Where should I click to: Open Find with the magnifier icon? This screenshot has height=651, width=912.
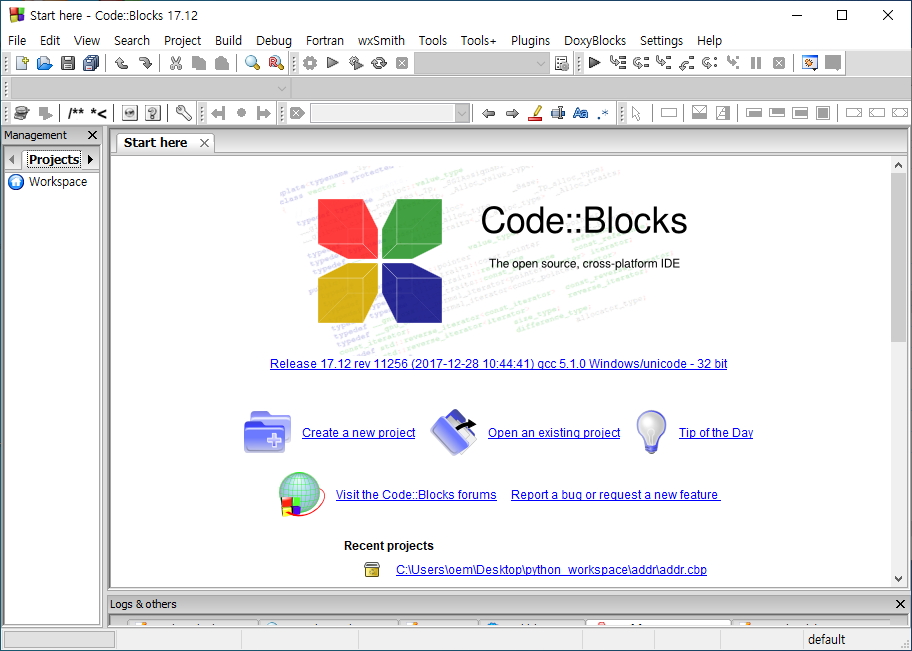252,63
